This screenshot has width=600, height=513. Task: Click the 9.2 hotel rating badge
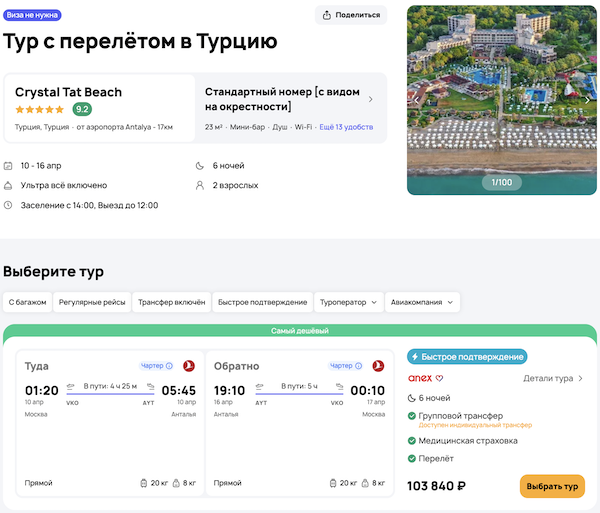pos(83,110)
